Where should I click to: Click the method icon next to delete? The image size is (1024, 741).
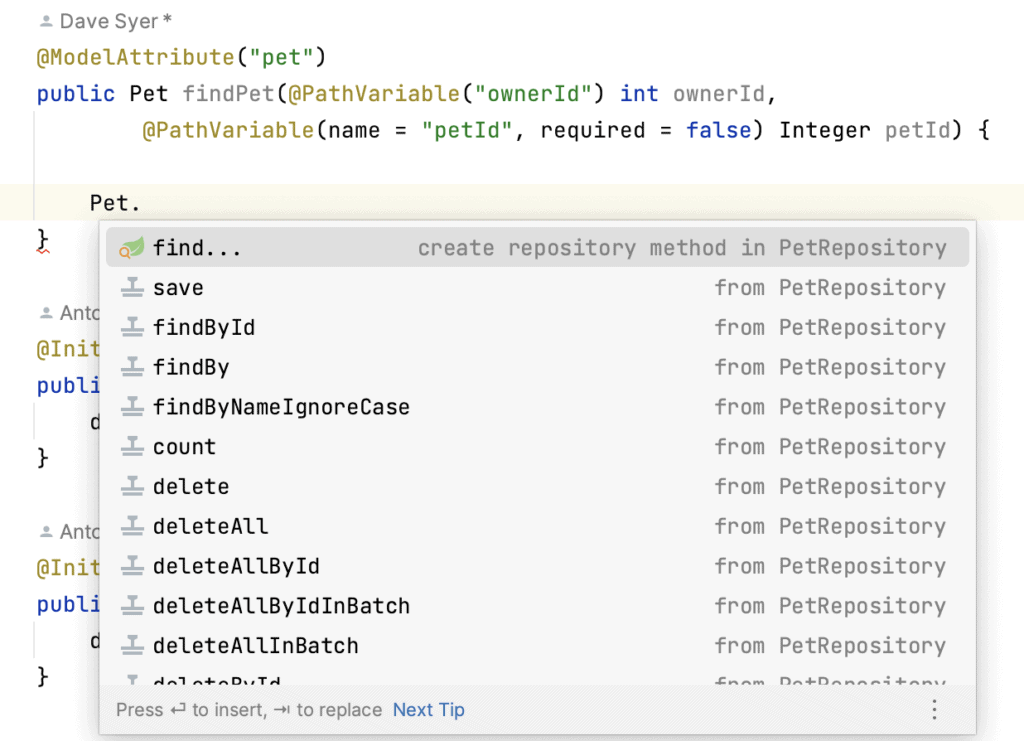click(x=132, y=487)
